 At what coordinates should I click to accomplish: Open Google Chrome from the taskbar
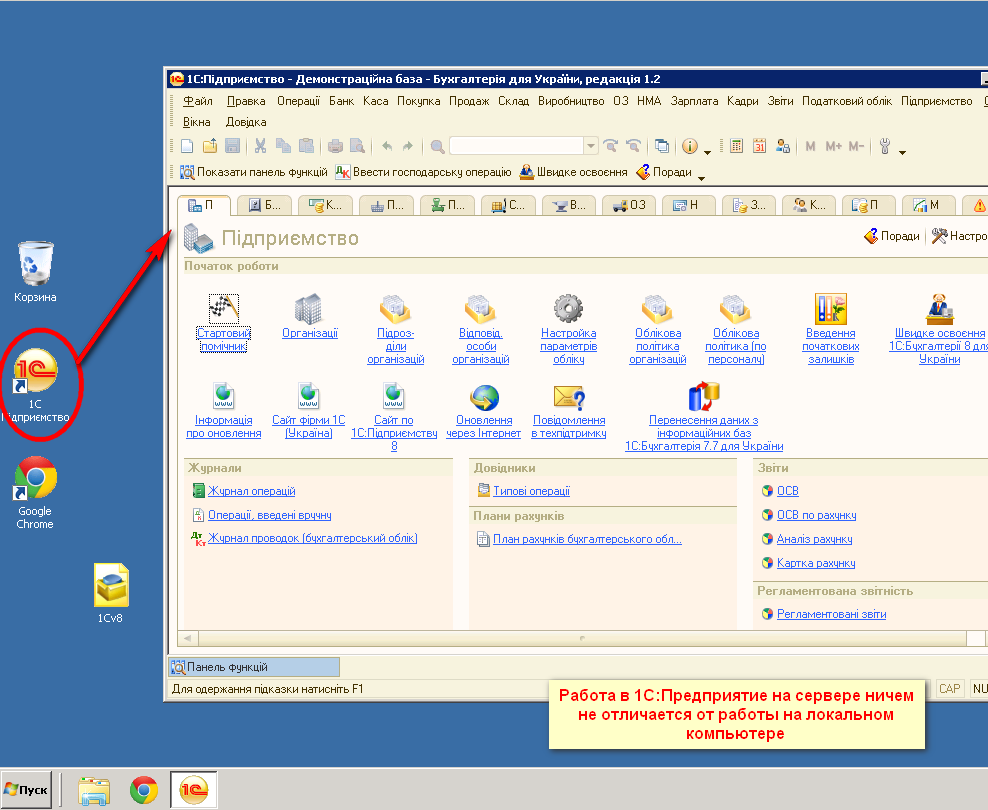144,790
